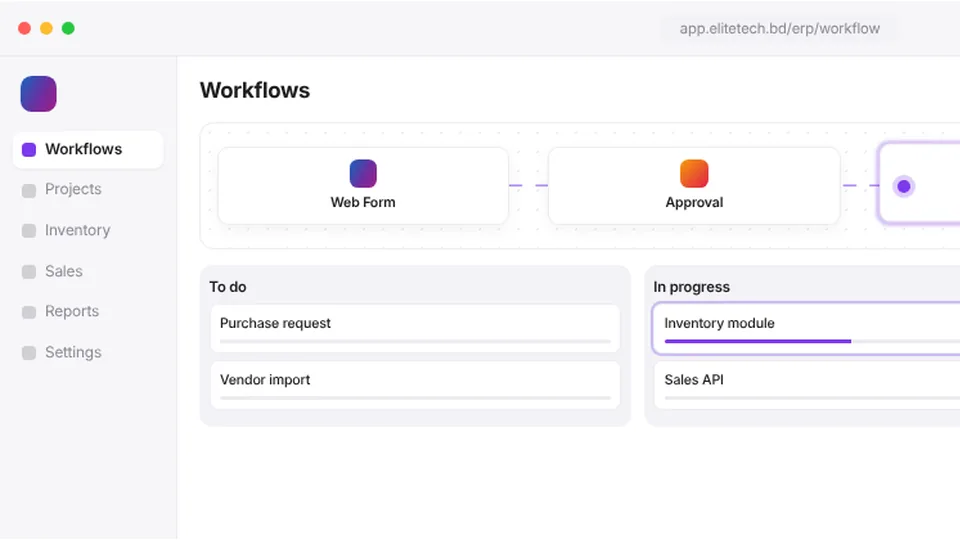Screen dimensions: 960x540
Task: Open the Sales API card
Action: click(x=808, y=384)
